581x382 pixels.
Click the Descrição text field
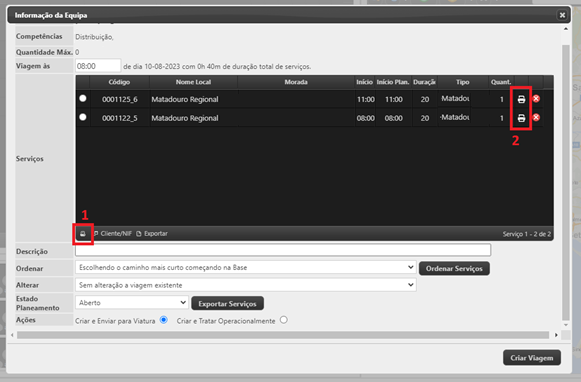[x=283, y=250]
